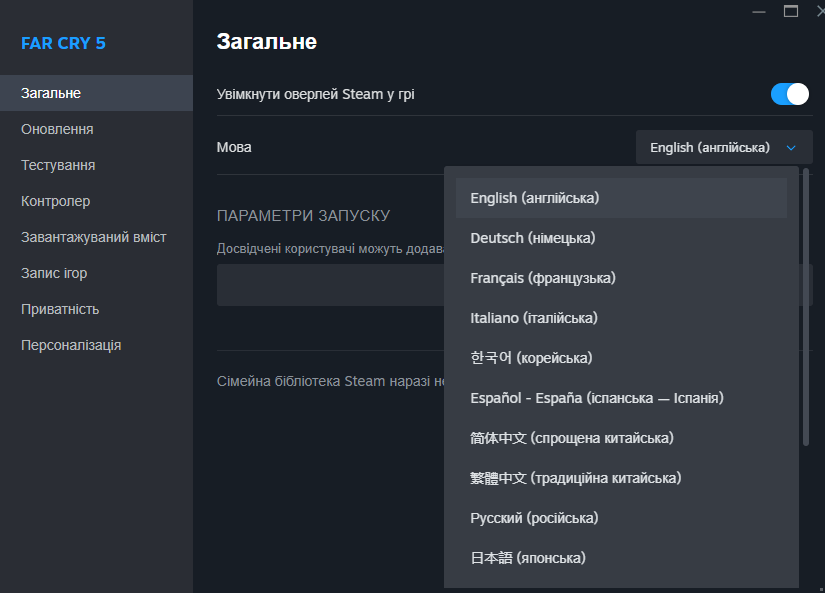Open the Мова language dropdown

click(724, 147)
